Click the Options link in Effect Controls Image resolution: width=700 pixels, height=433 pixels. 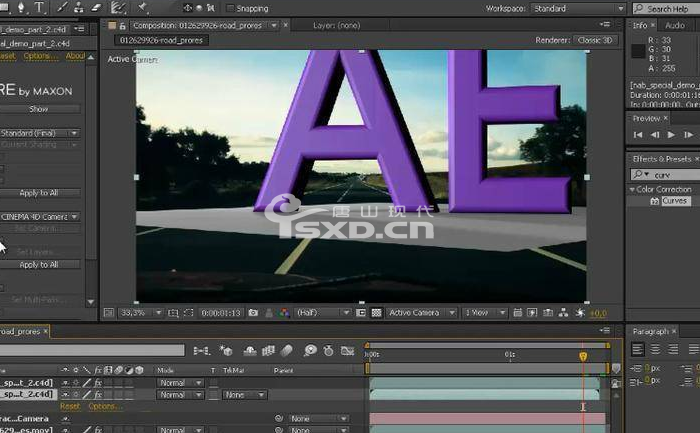[x=41, y=56]
